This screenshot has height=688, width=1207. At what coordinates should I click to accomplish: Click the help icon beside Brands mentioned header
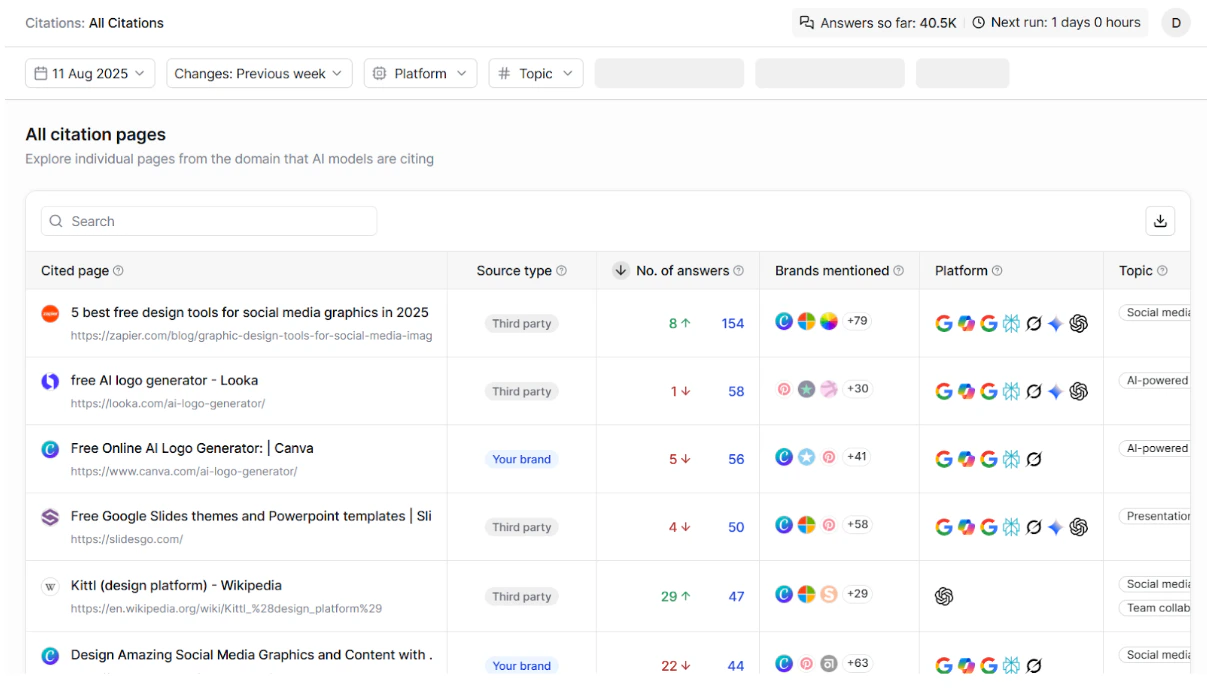click(x=898, y=271)
